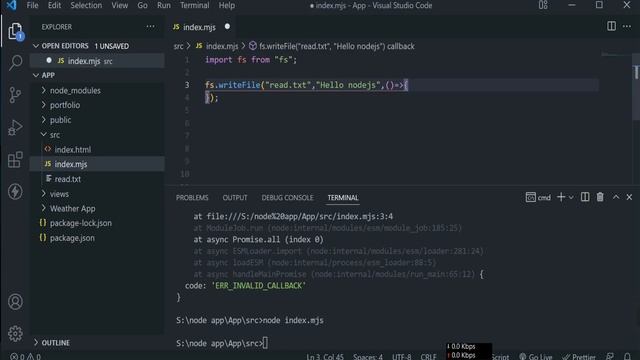Collapse the Open Editors section
640x360 pixels.
click(36, 46)
